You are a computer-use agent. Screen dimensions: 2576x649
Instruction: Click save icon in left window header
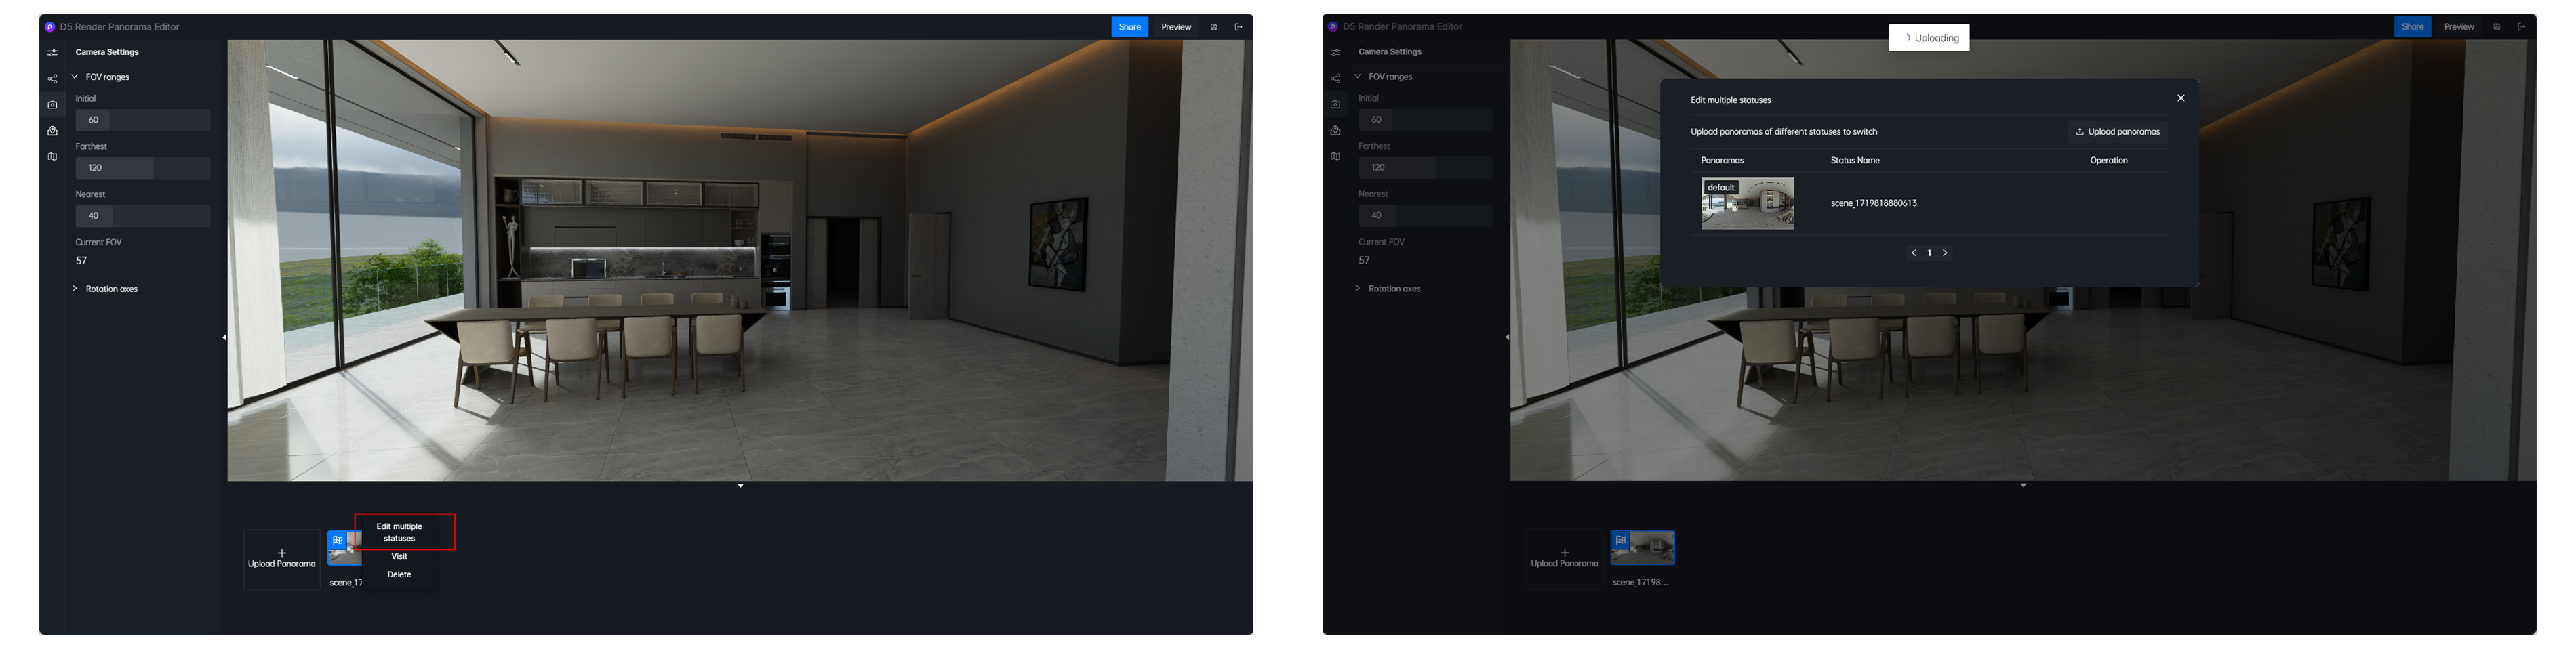pos(1214,27)
